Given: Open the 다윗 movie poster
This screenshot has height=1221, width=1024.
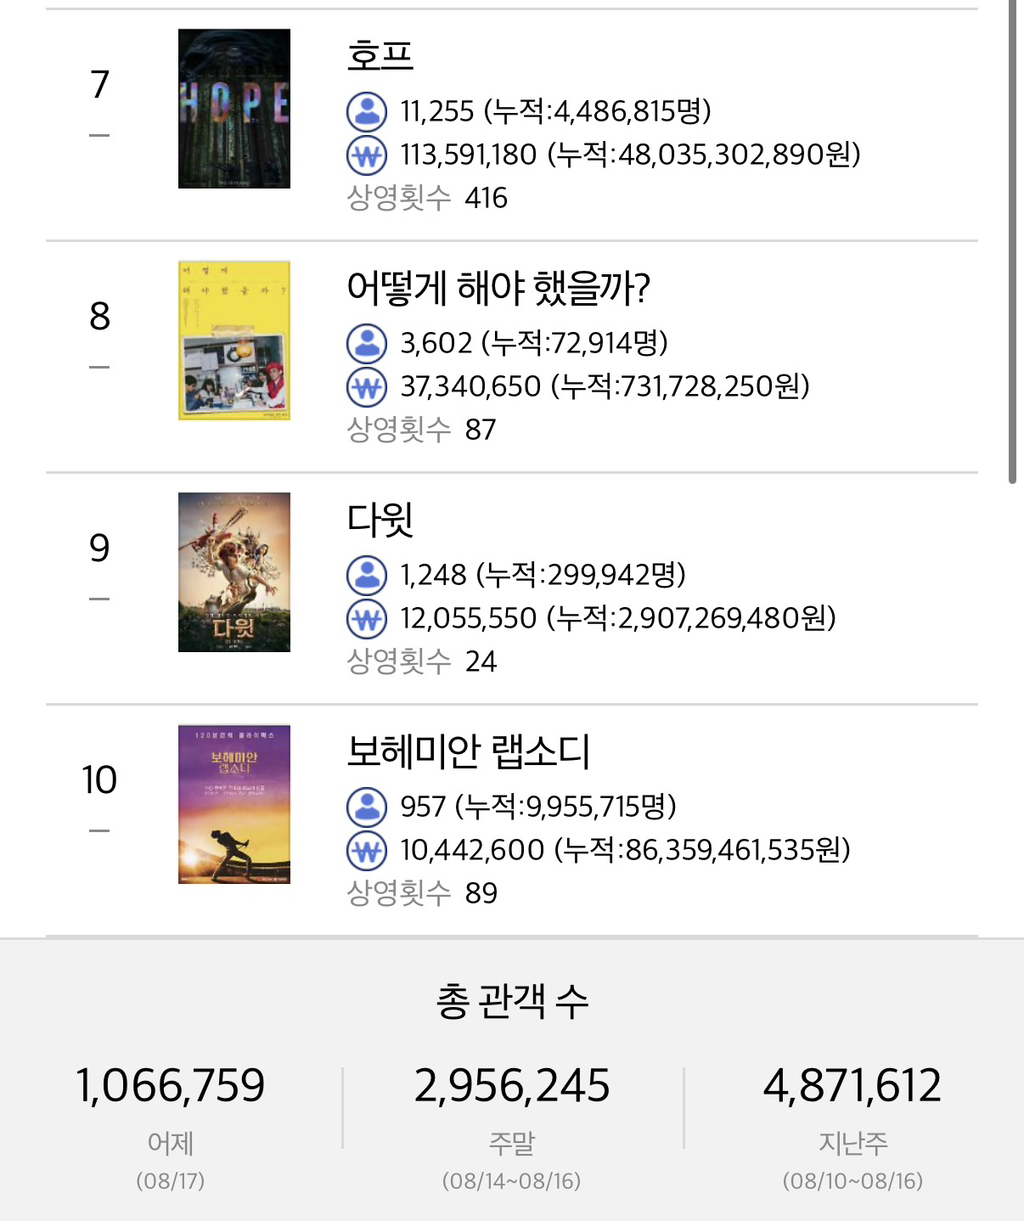Looking at the screenshot, I should (234, 573).
